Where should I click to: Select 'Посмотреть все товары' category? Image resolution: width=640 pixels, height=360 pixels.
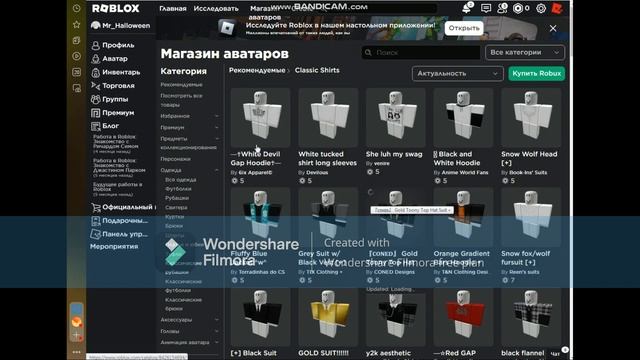click(x=181, y=100)
